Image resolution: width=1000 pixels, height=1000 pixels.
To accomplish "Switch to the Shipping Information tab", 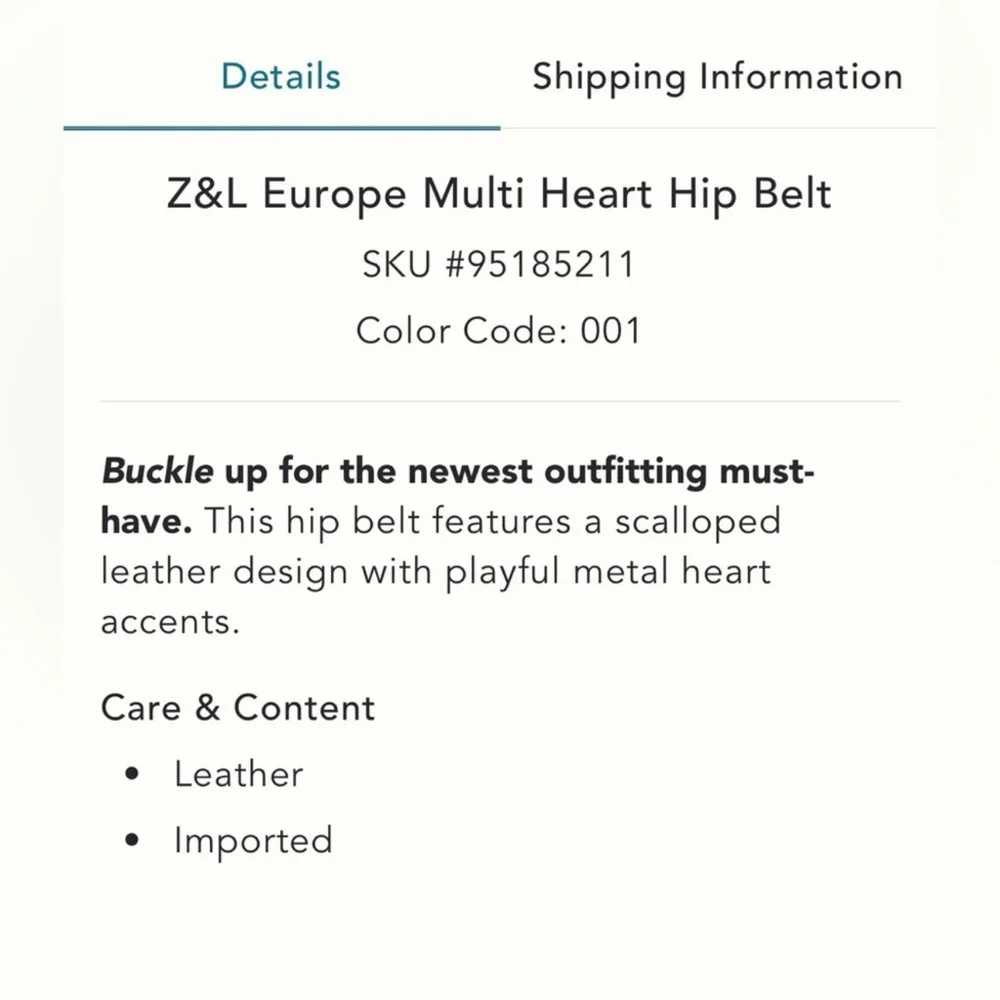I will (x=717, y=78).
